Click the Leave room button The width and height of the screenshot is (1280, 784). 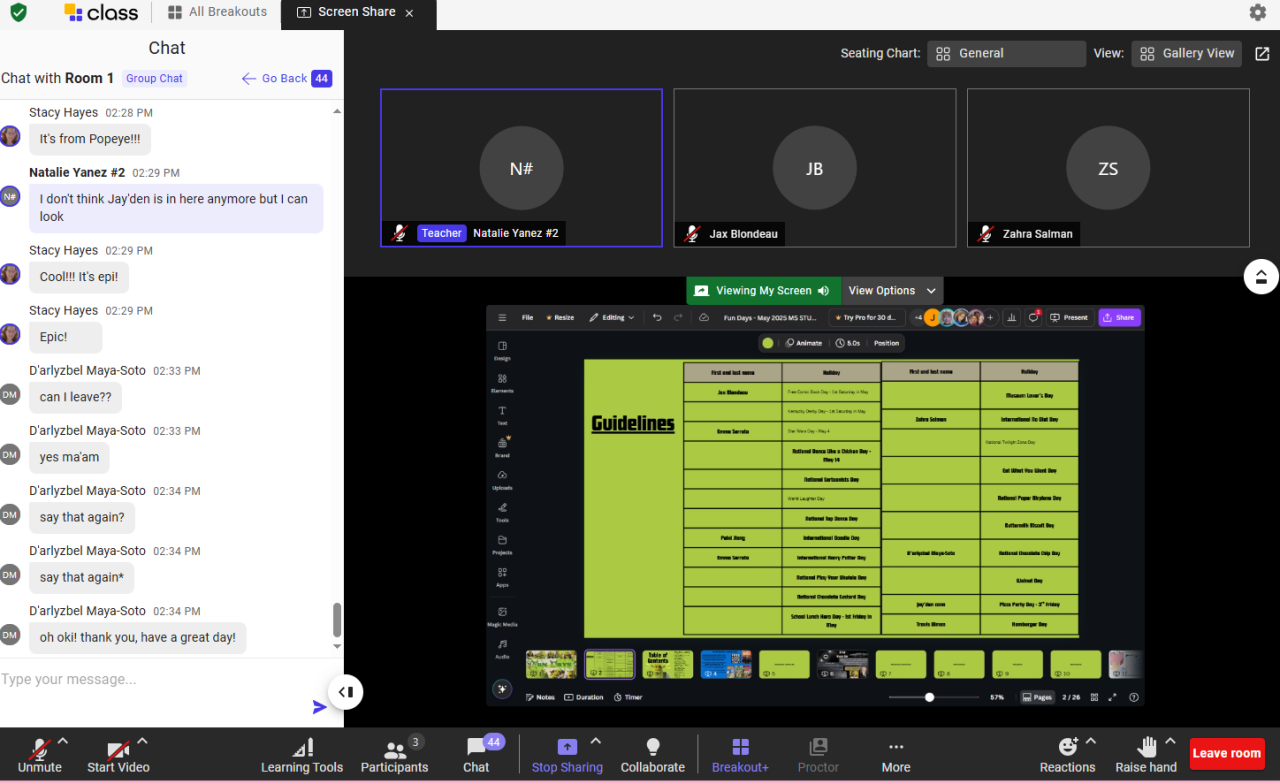(1226, 753)
